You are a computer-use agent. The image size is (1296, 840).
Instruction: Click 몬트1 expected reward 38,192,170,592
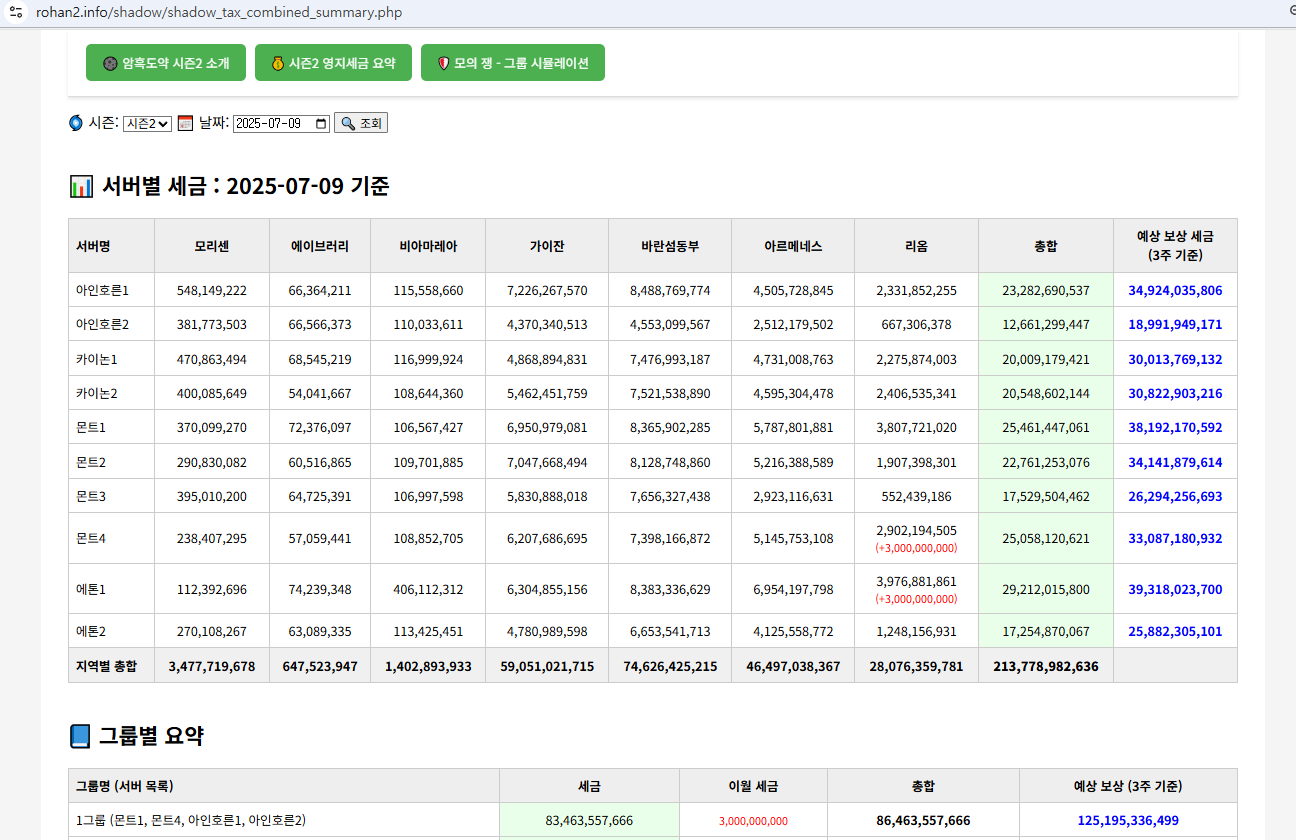point(1175,428)
